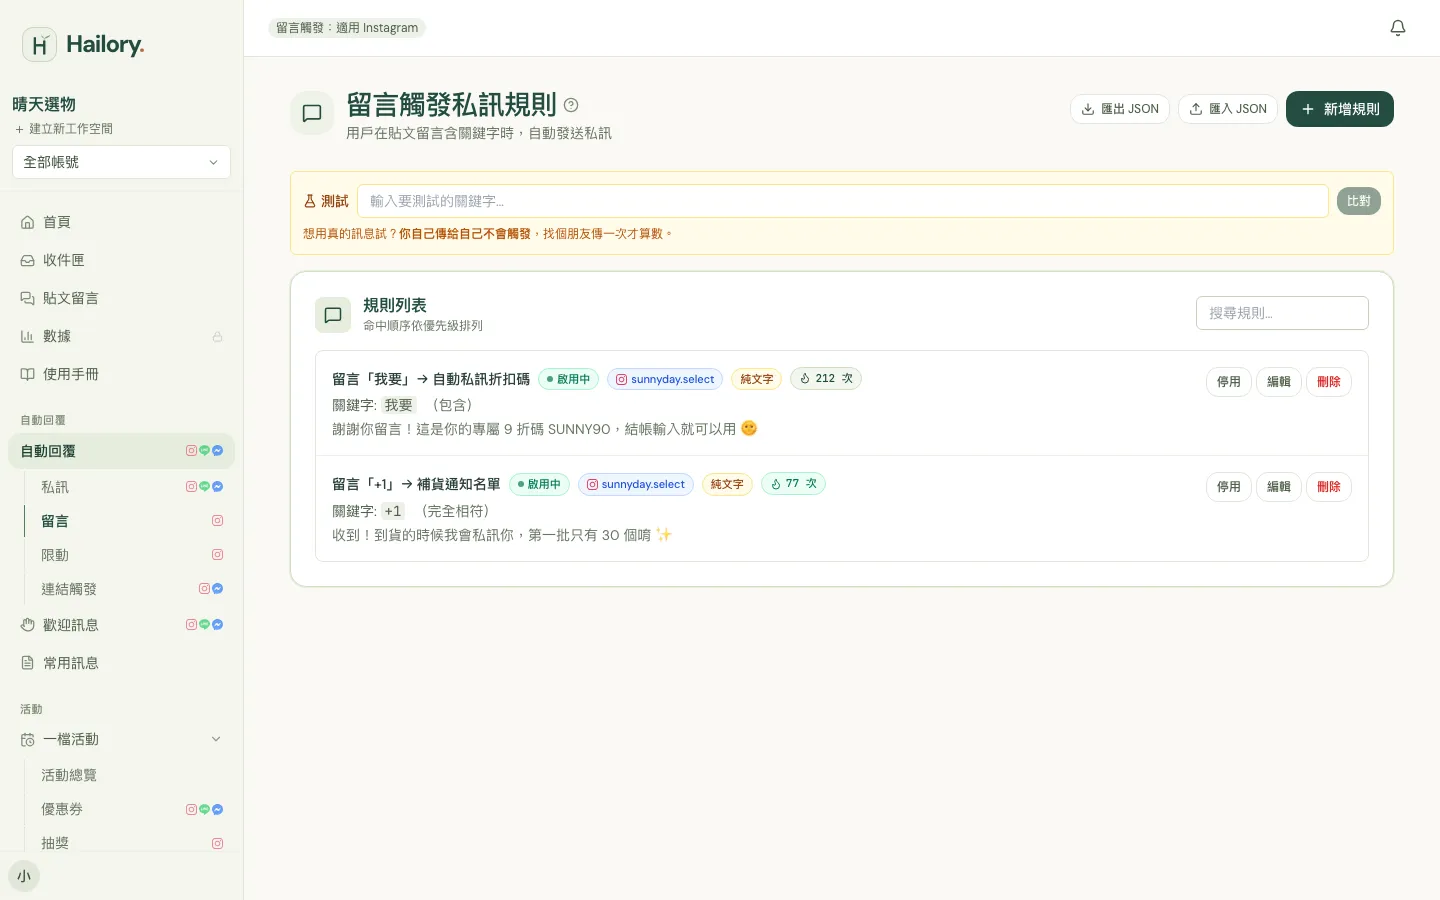Open the user avatar 小

tap(24, 876)
